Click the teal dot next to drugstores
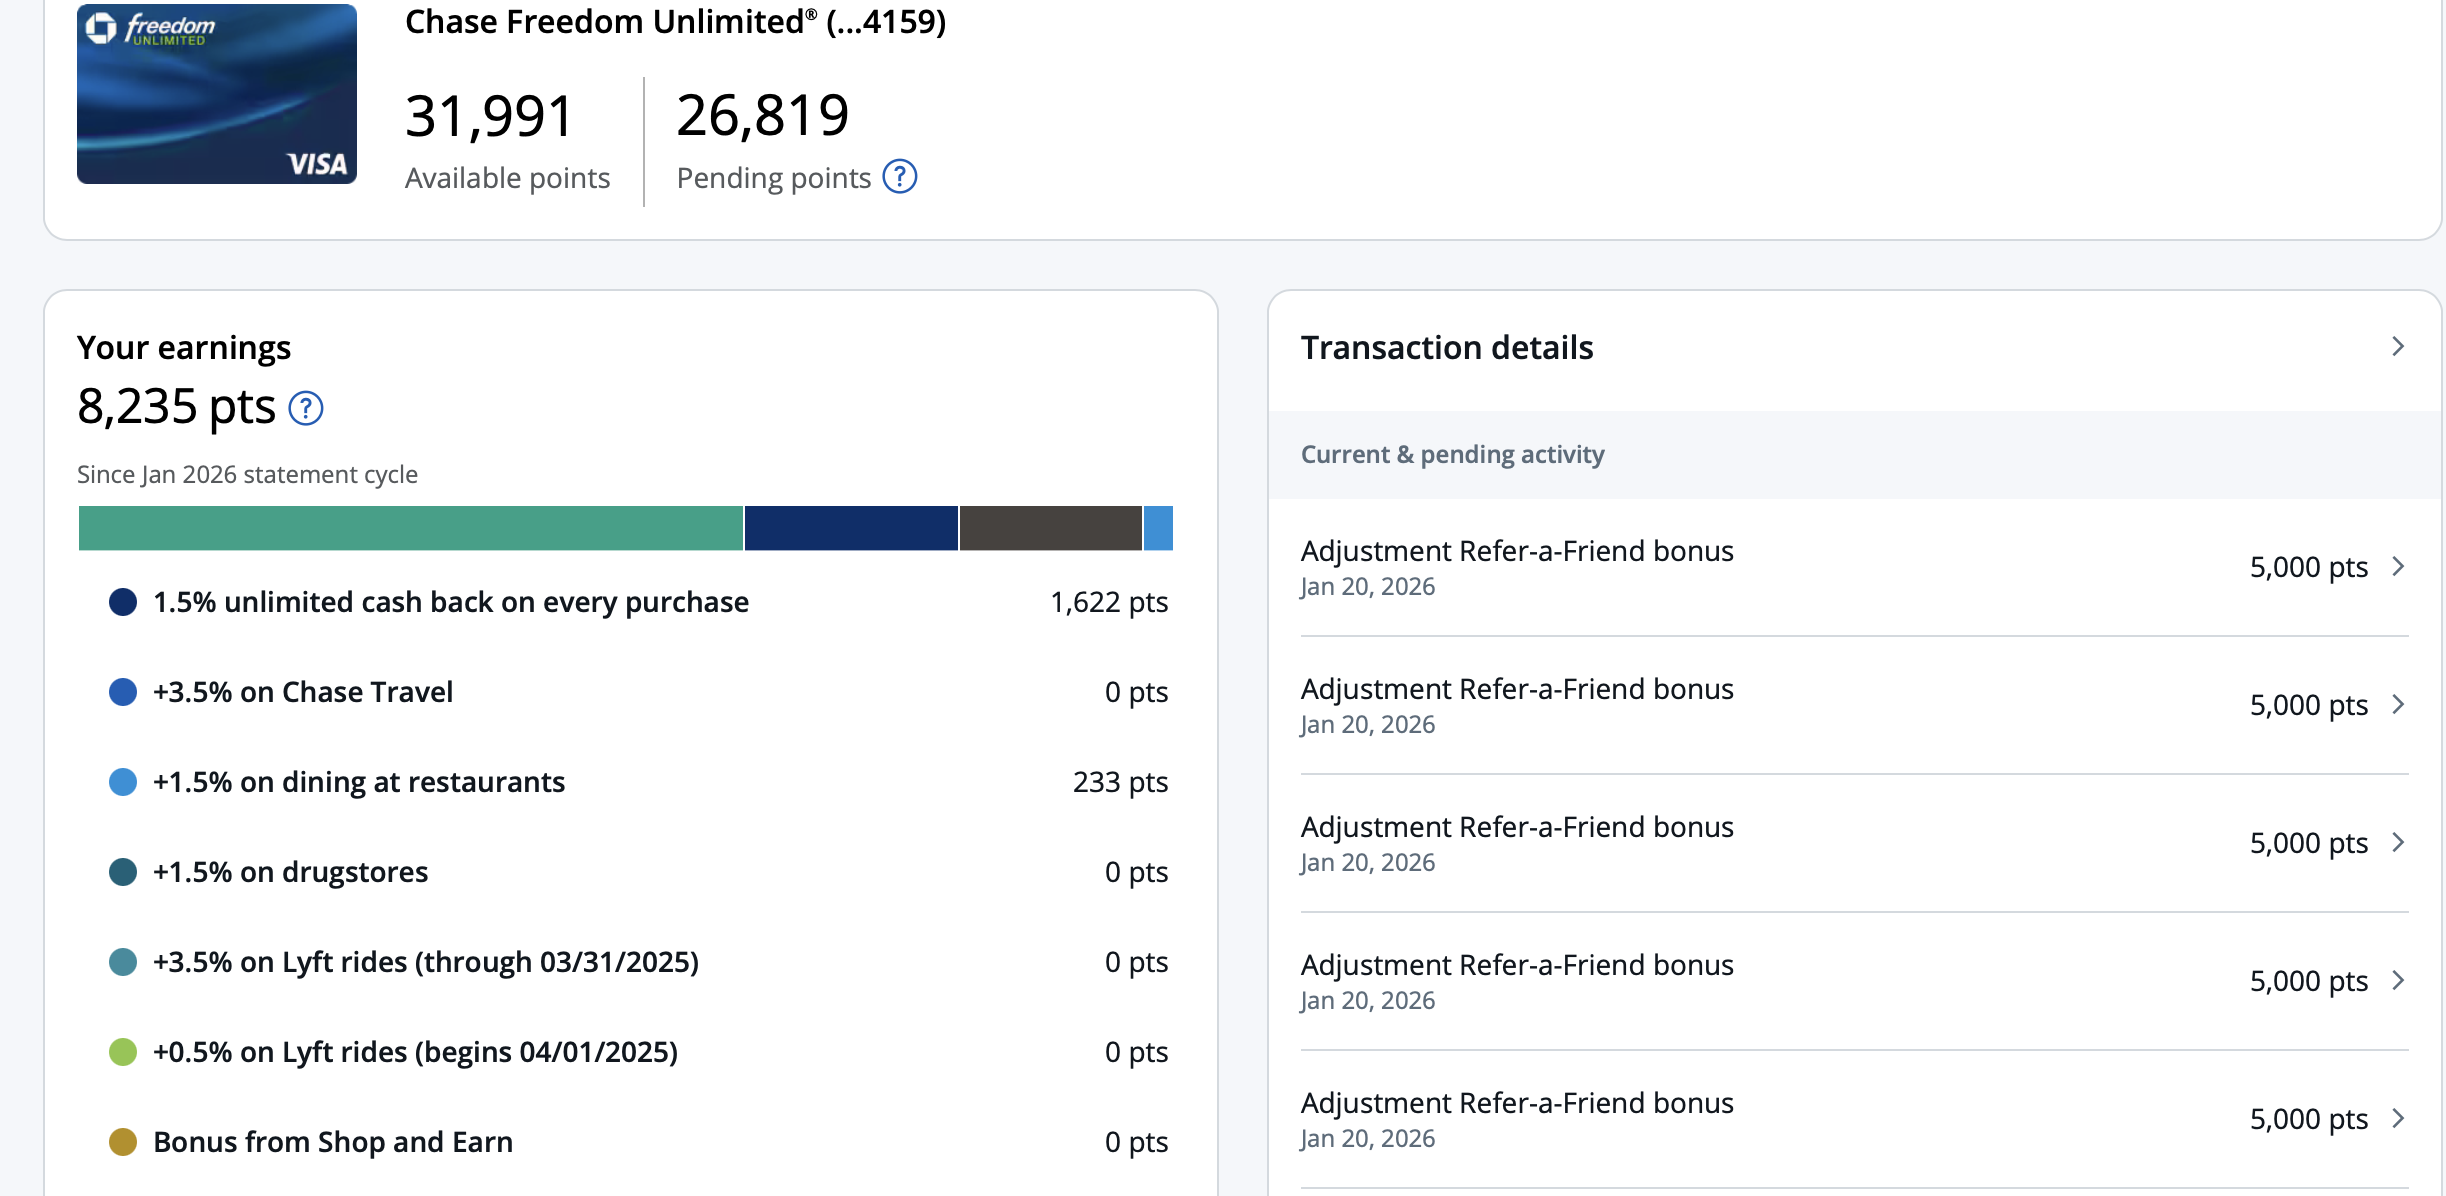 point(123,872)
